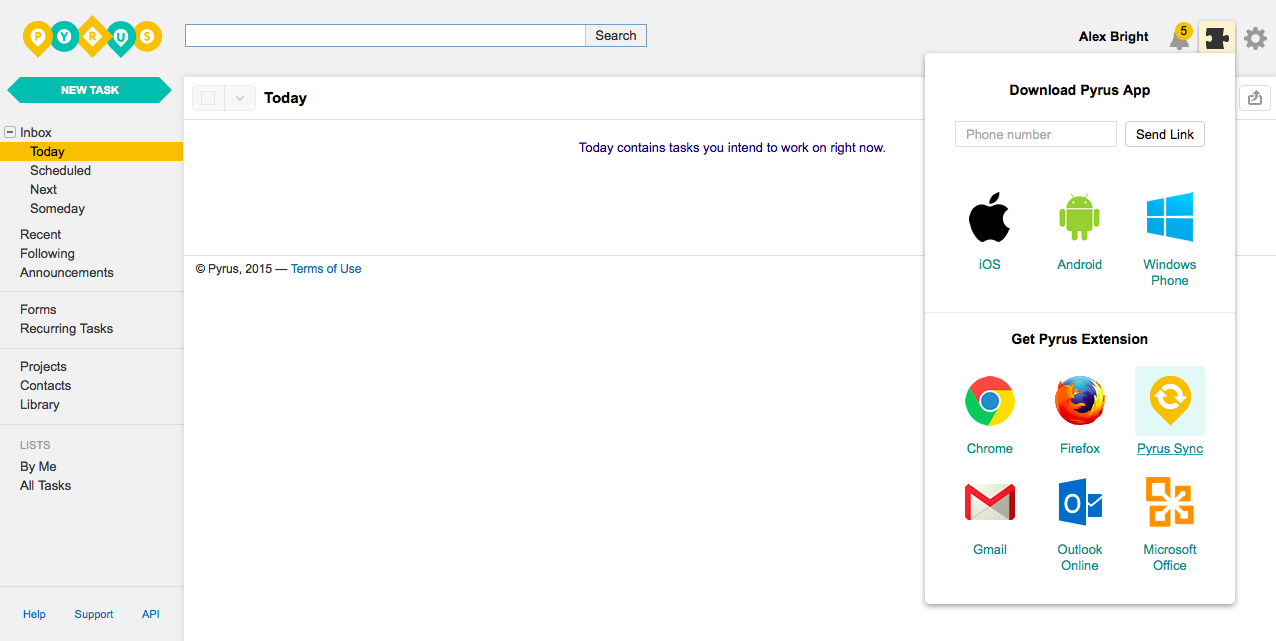Open Contacts section
The width and height of the screenshot is (1276, 641).
pos(45,386)
